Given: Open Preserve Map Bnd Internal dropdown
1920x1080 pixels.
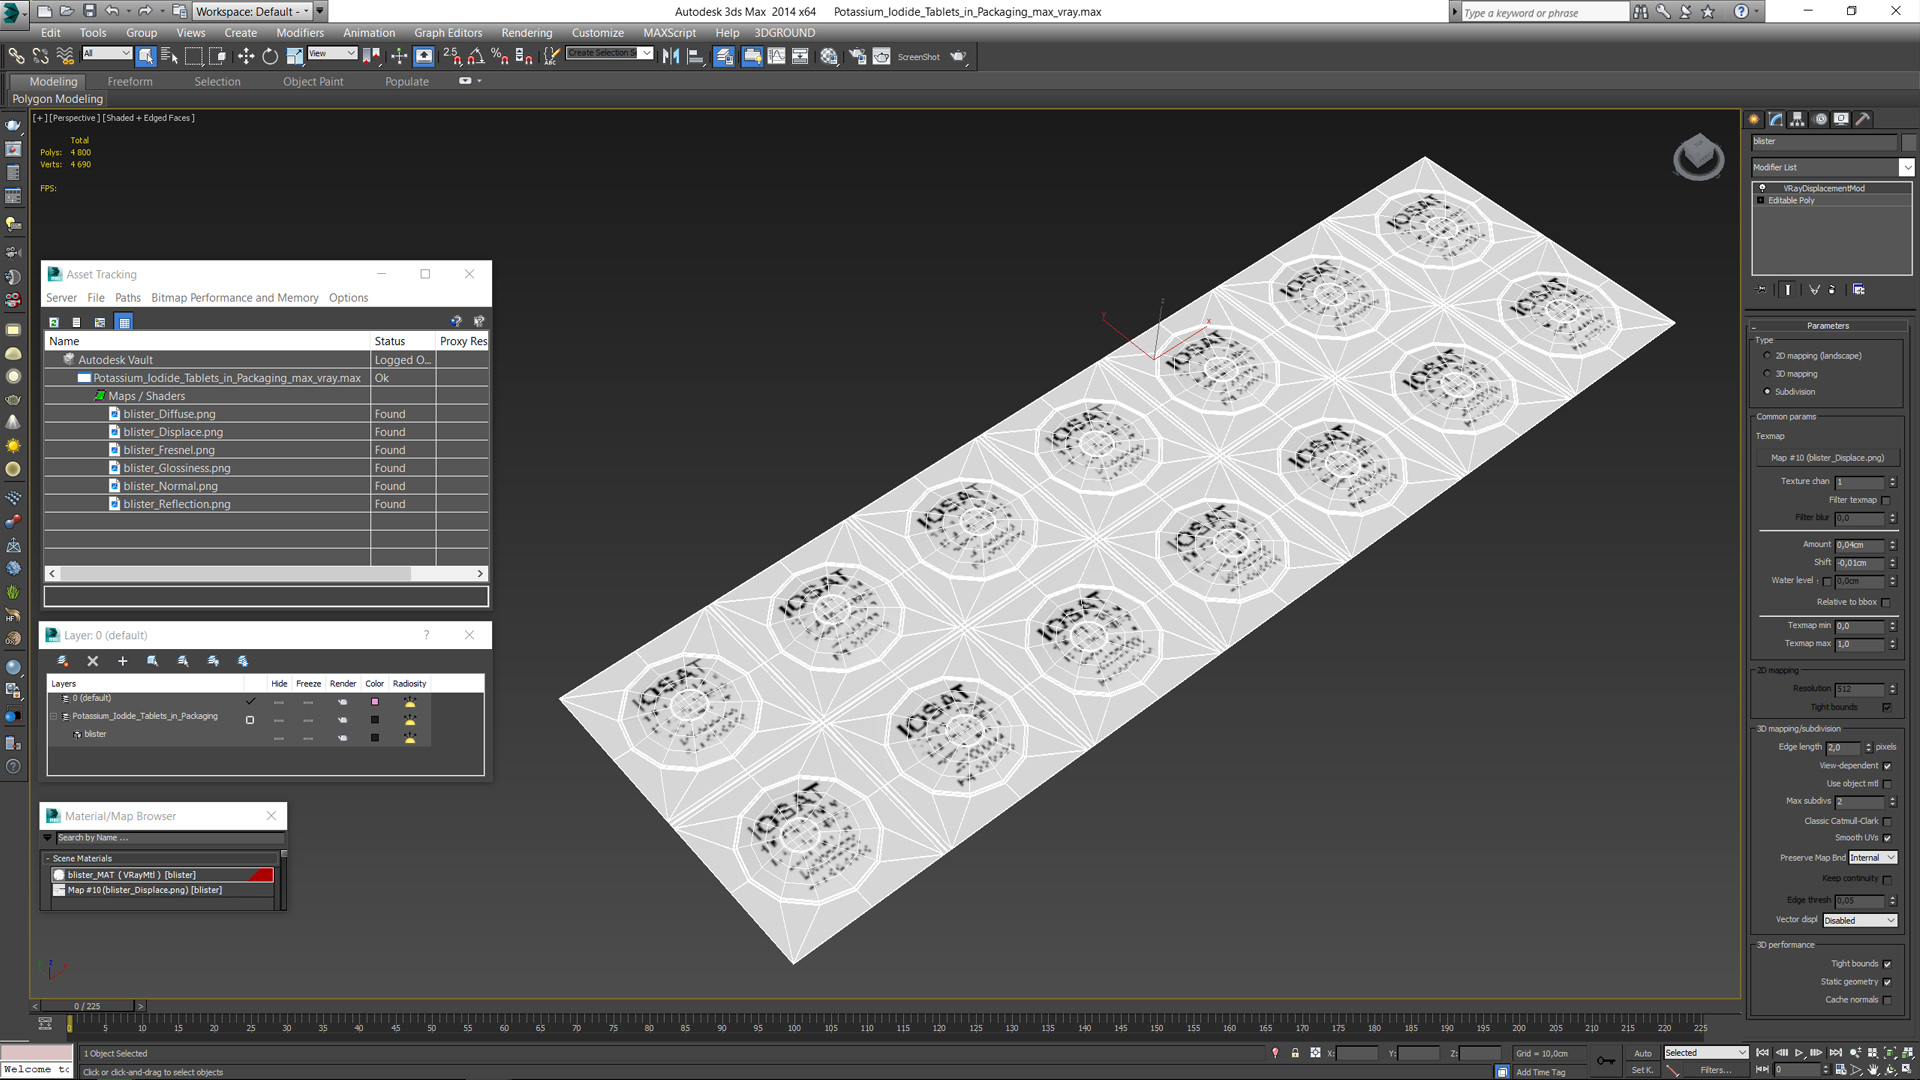Looking at the screenshot, I should (x=1872, y=858).
